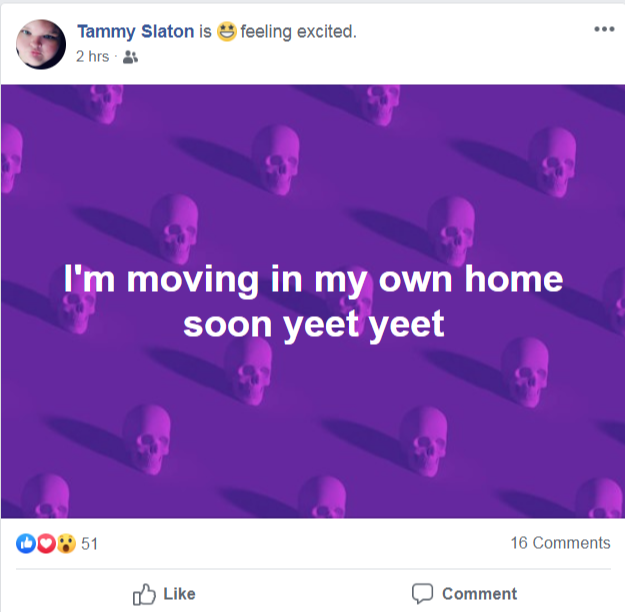Expand the 16 Comments link
The height and width of the screenshot is (612, 625).
pos(560,543)
